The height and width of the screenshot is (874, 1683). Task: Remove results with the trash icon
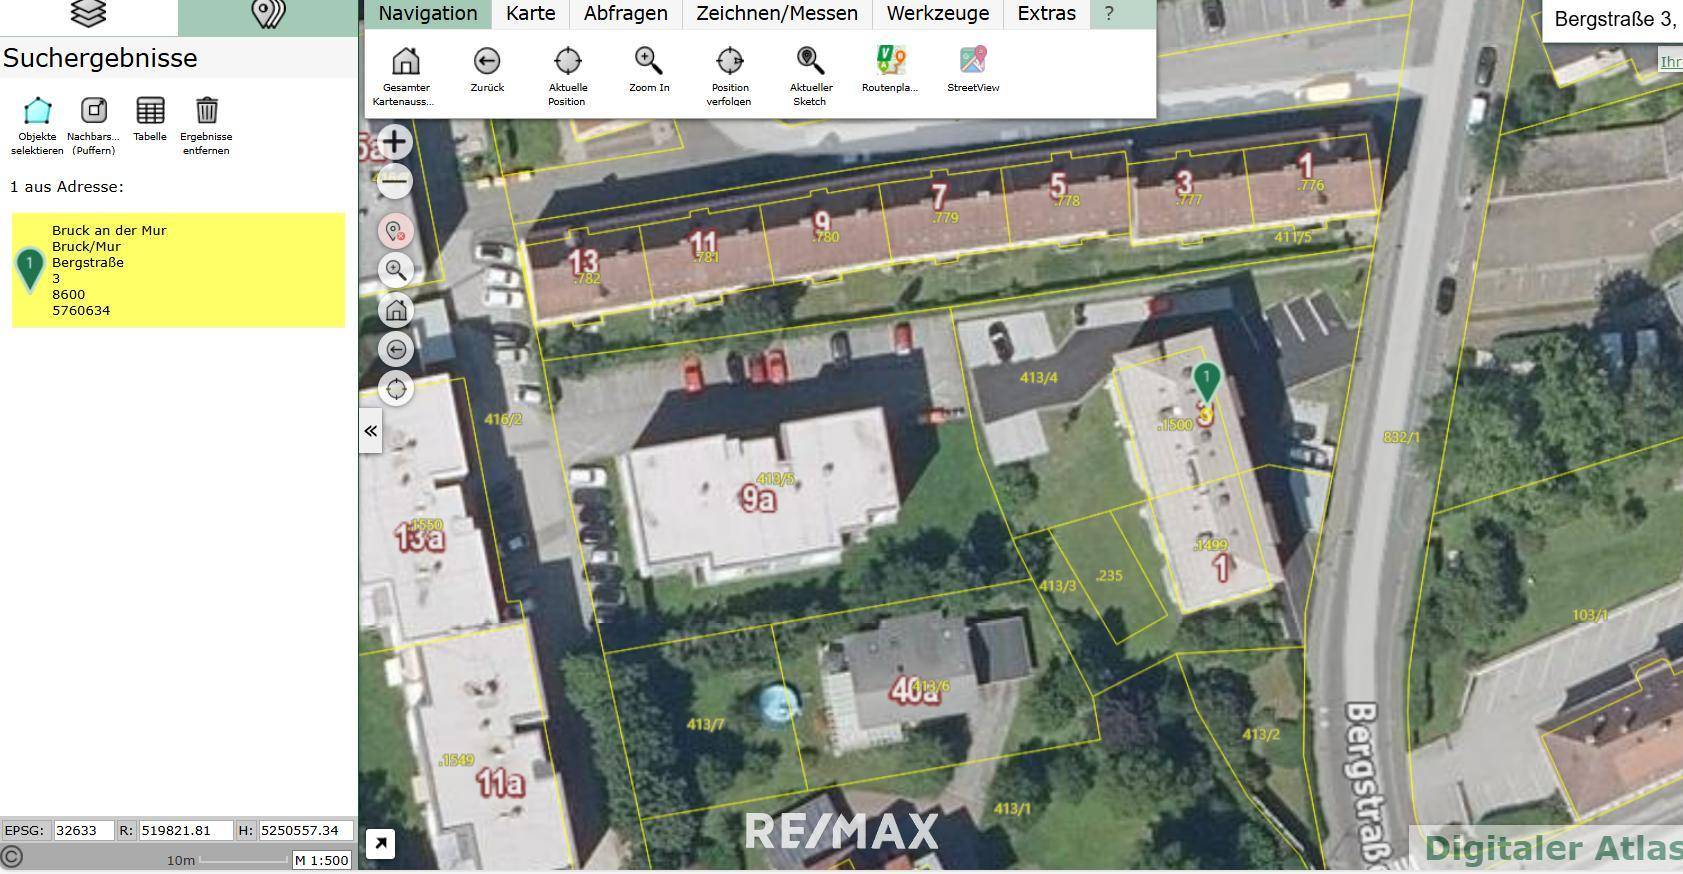point(206,125)
